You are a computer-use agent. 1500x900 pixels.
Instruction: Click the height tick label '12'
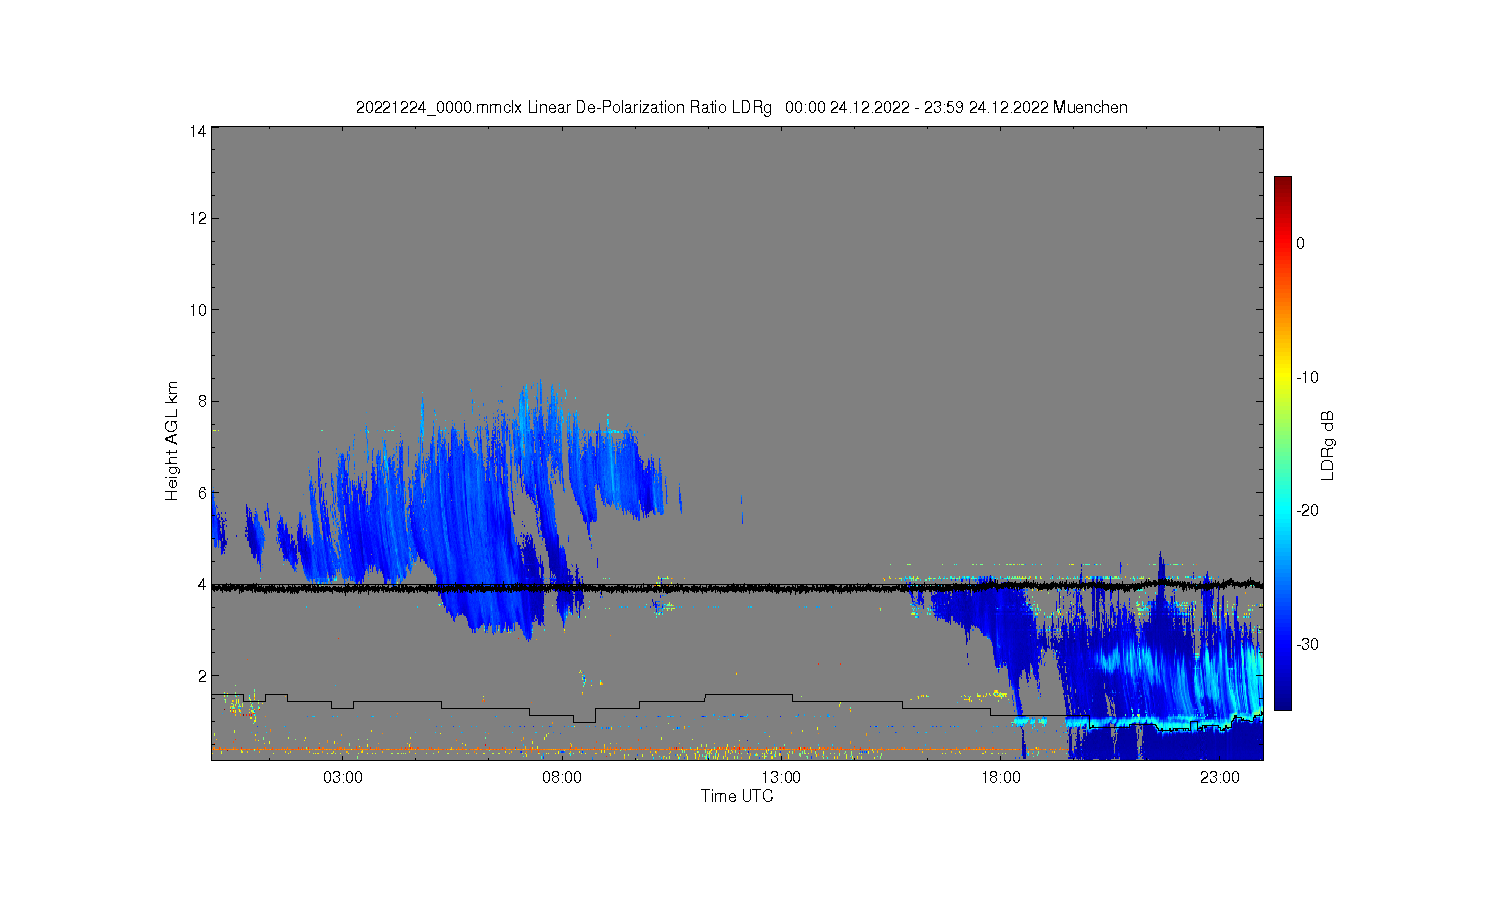198,218
